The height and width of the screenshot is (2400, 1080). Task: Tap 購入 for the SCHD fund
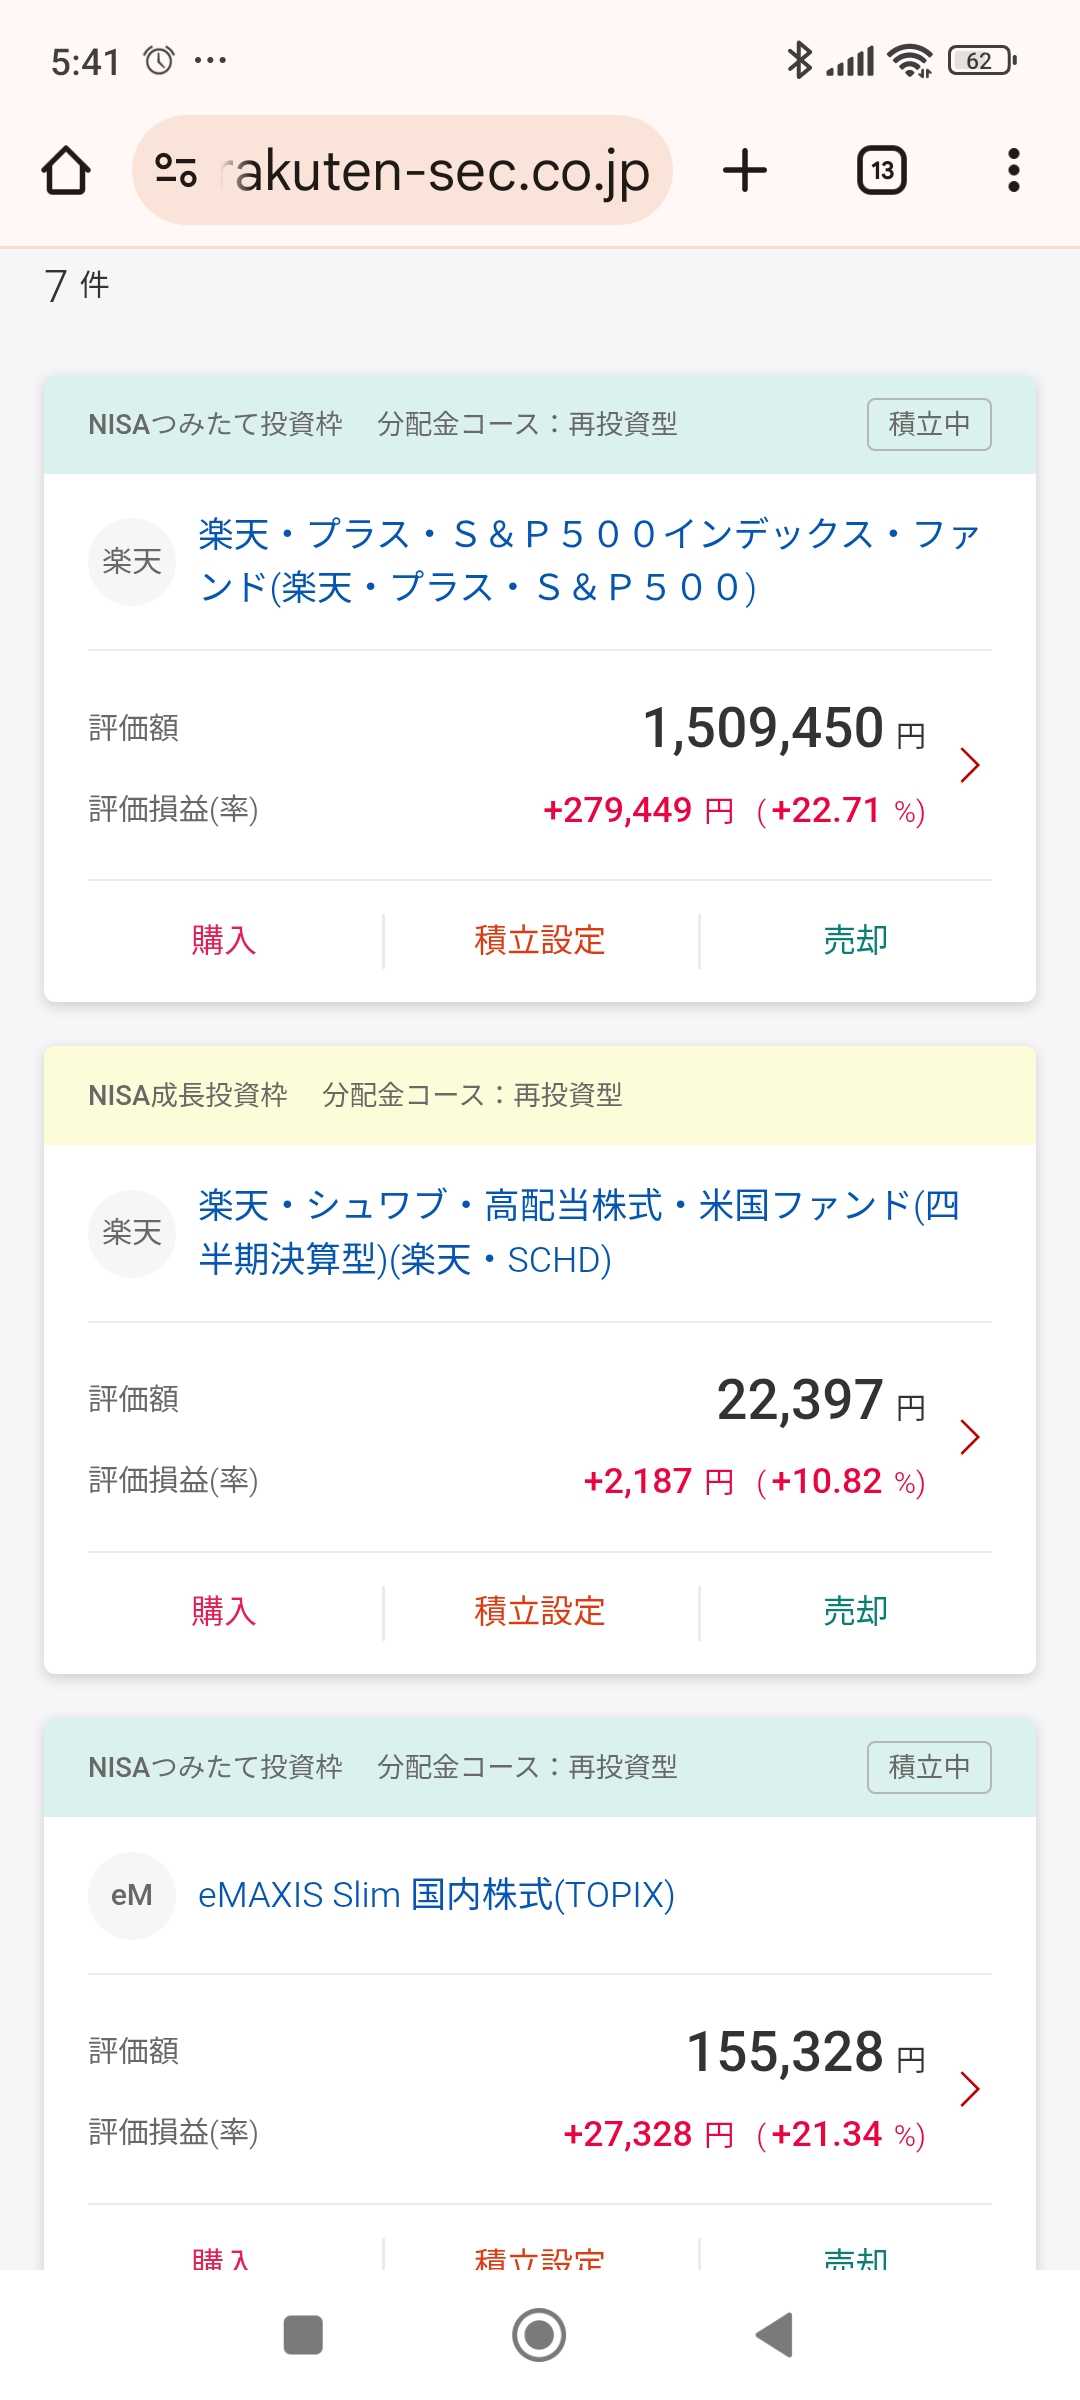224,1611
